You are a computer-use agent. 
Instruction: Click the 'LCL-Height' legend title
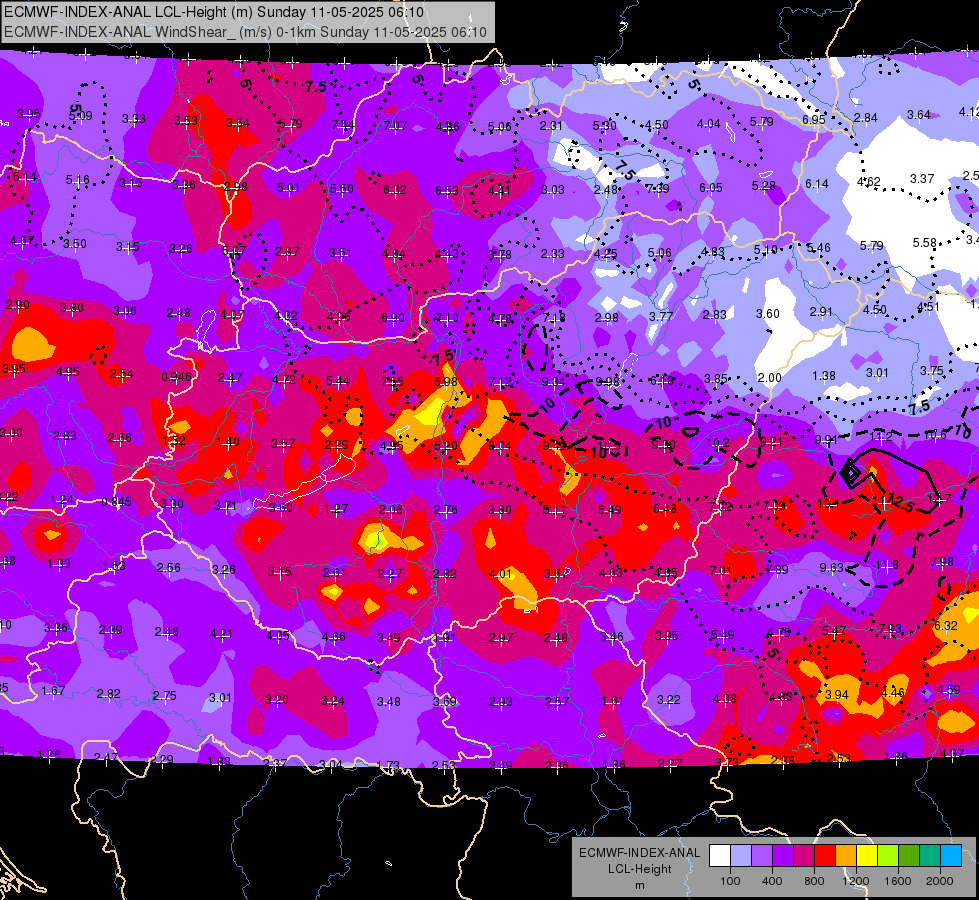pyautogui.click(x=639, y=869)
